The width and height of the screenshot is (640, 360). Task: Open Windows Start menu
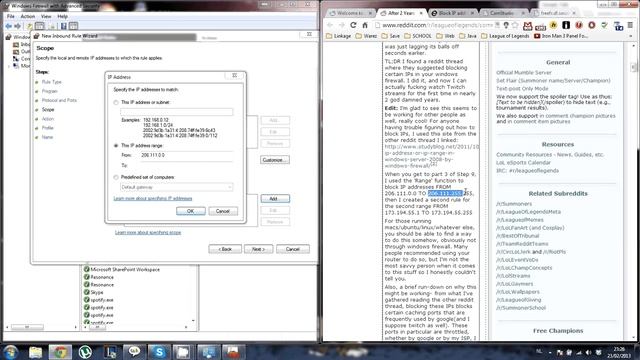point(10,352)
